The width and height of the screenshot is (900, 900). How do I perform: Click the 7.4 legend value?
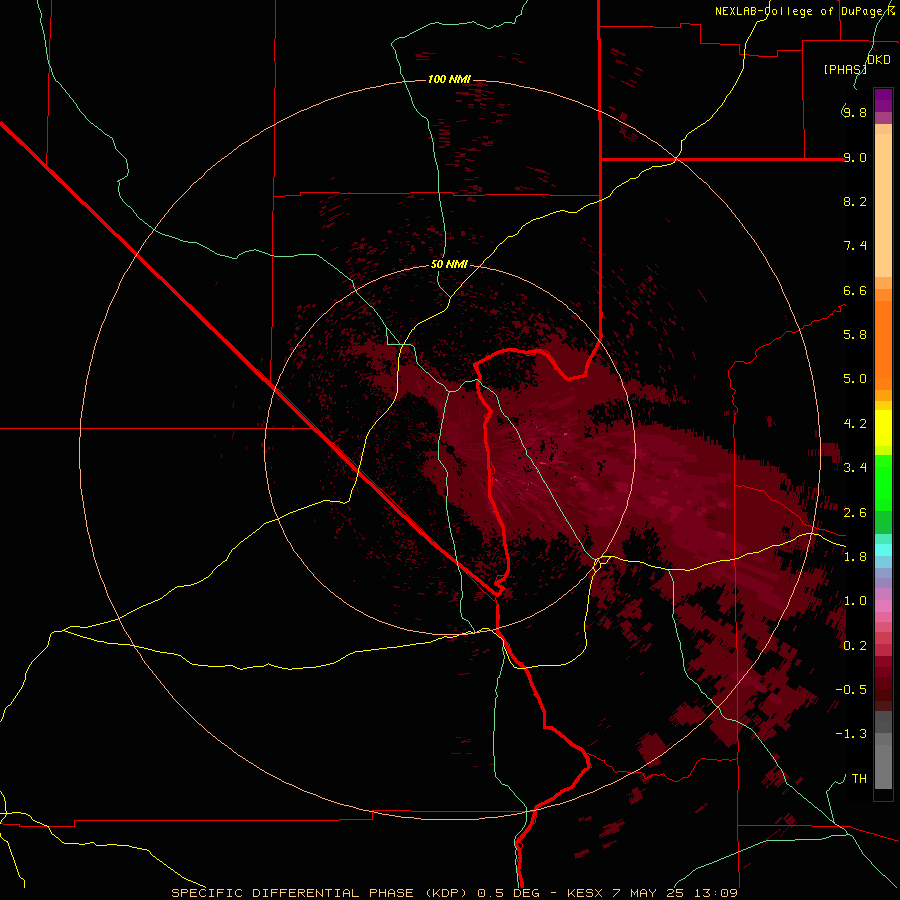coord(855,246)
